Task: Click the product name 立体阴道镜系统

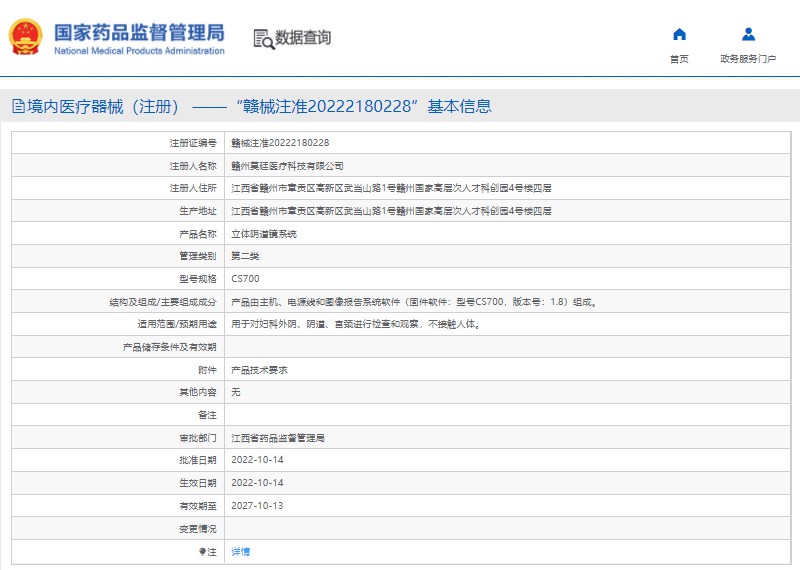Action: (x=264, y=233)
